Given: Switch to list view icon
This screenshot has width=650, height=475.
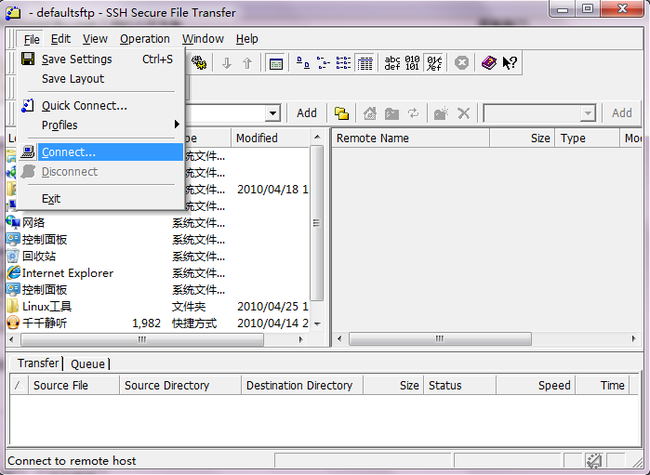Looking at the screenshot, I should tap(344, 63).
